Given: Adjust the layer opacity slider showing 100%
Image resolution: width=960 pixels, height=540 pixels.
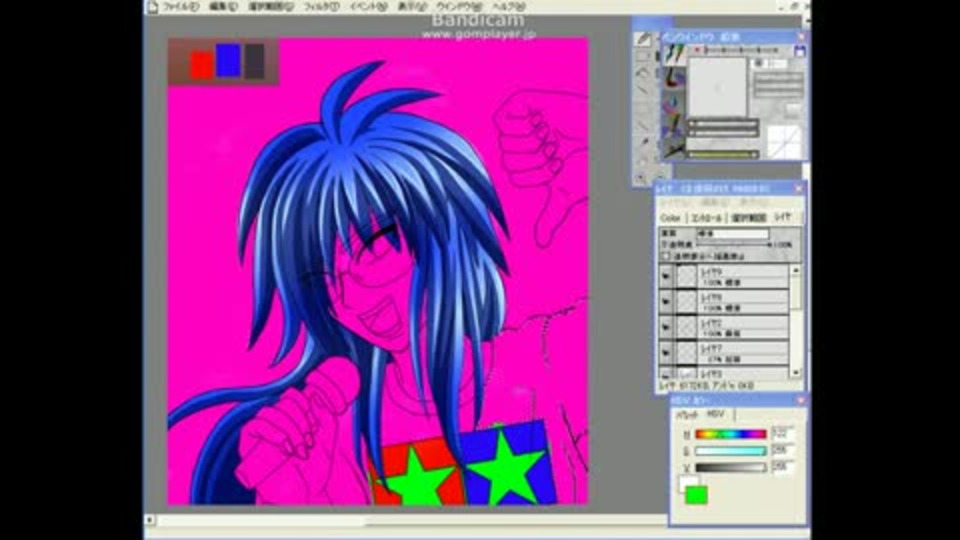Looking at the screenshot, I should pos(733,245).
